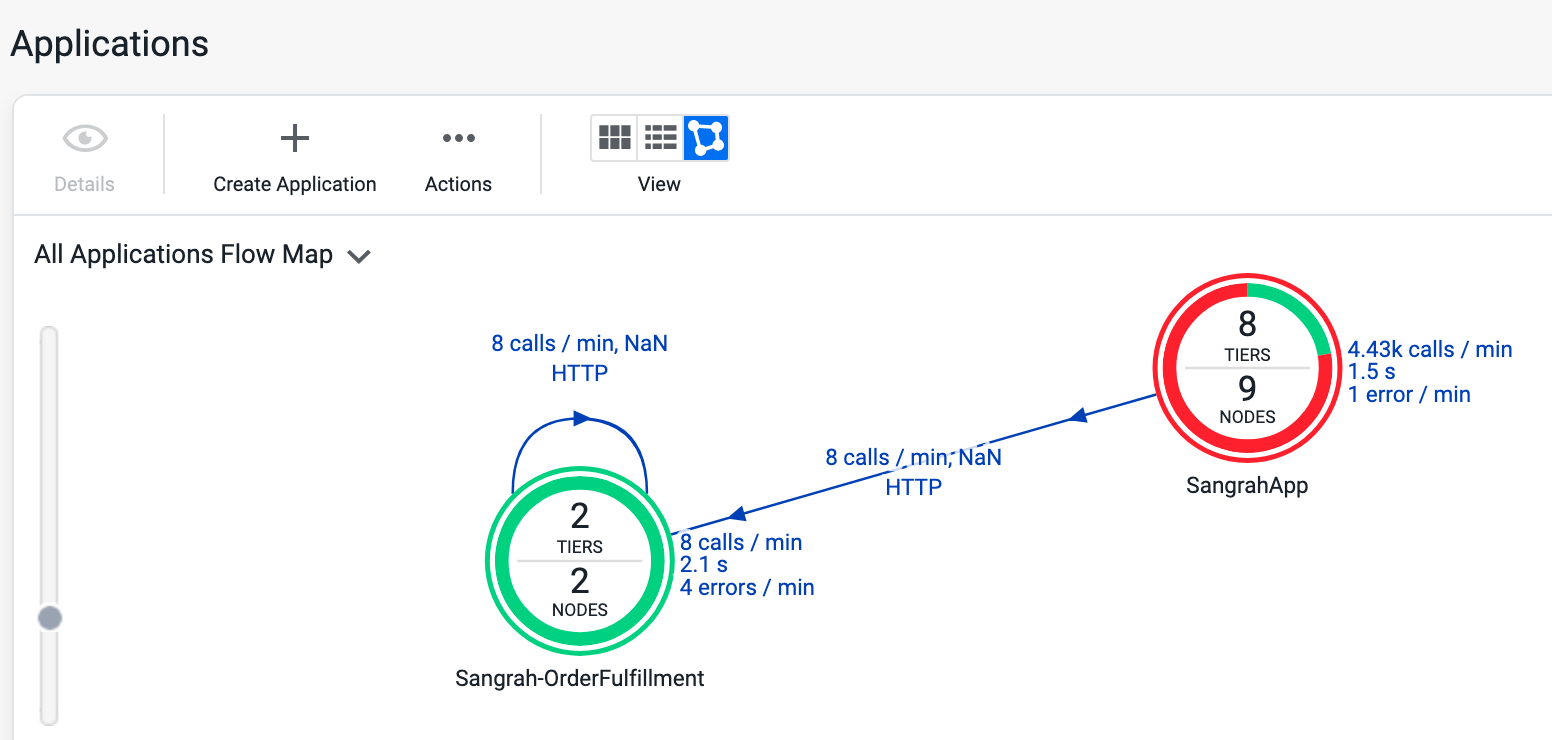Click the plus Create Application icon

294,138
